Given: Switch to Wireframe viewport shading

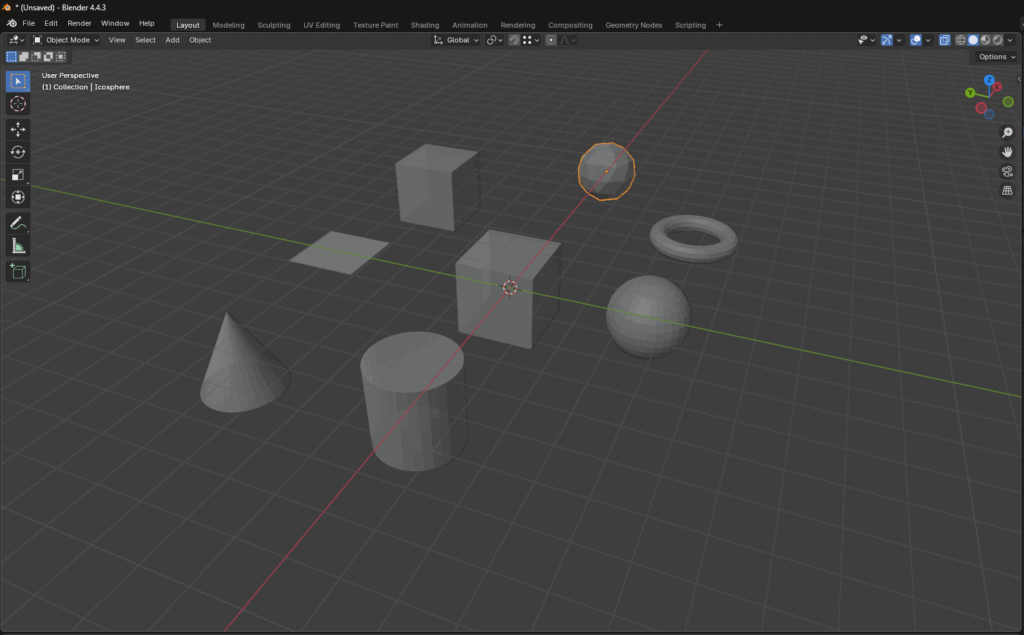Looking at the screenshot, I should click(x=961, y=40).
